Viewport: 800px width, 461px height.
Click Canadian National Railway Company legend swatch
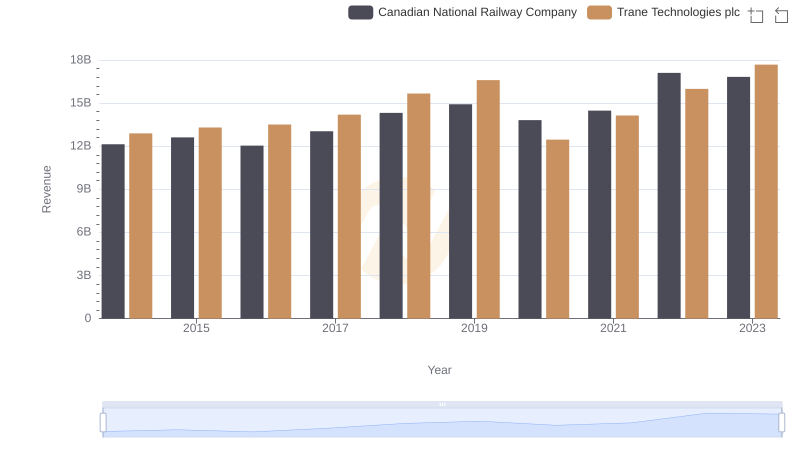point(360,12)
